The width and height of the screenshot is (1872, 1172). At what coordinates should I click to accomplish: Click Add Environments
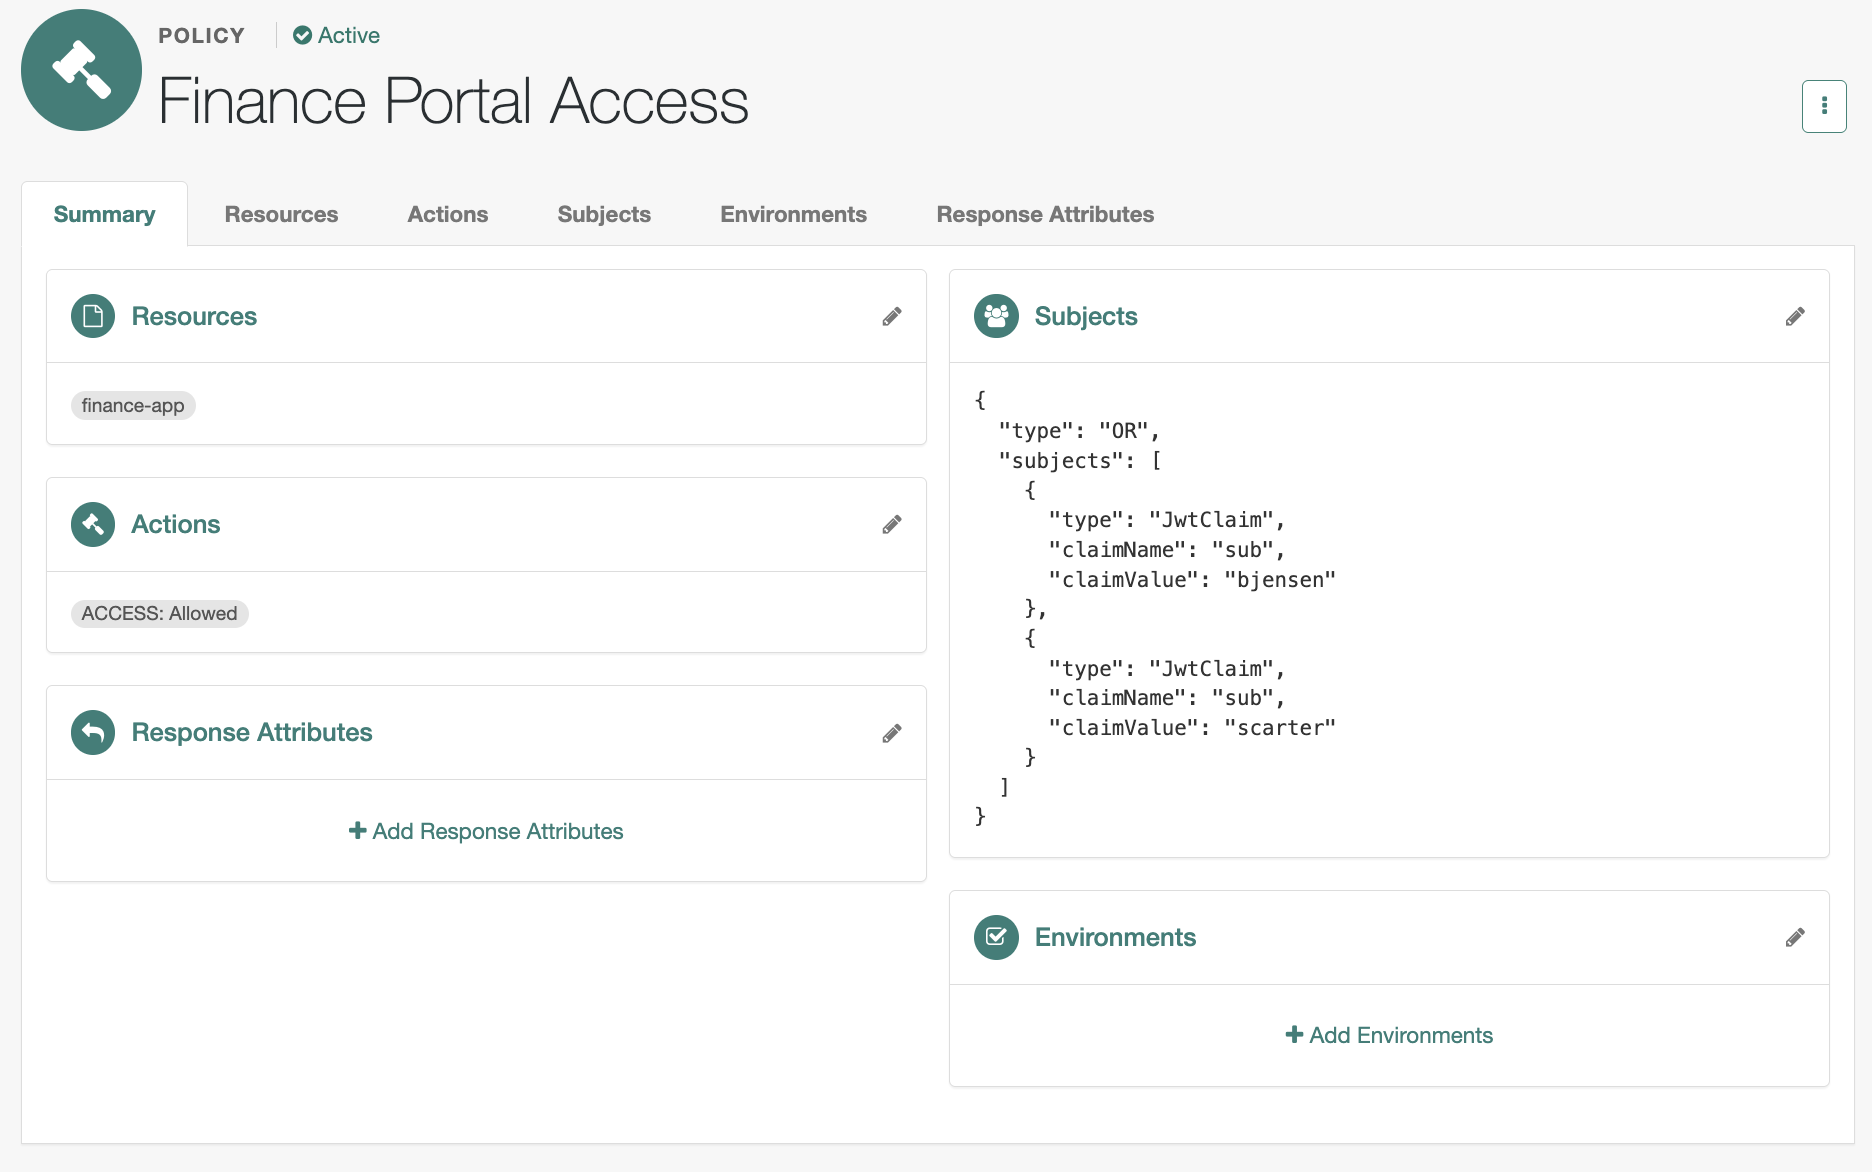[1389, 1035]
